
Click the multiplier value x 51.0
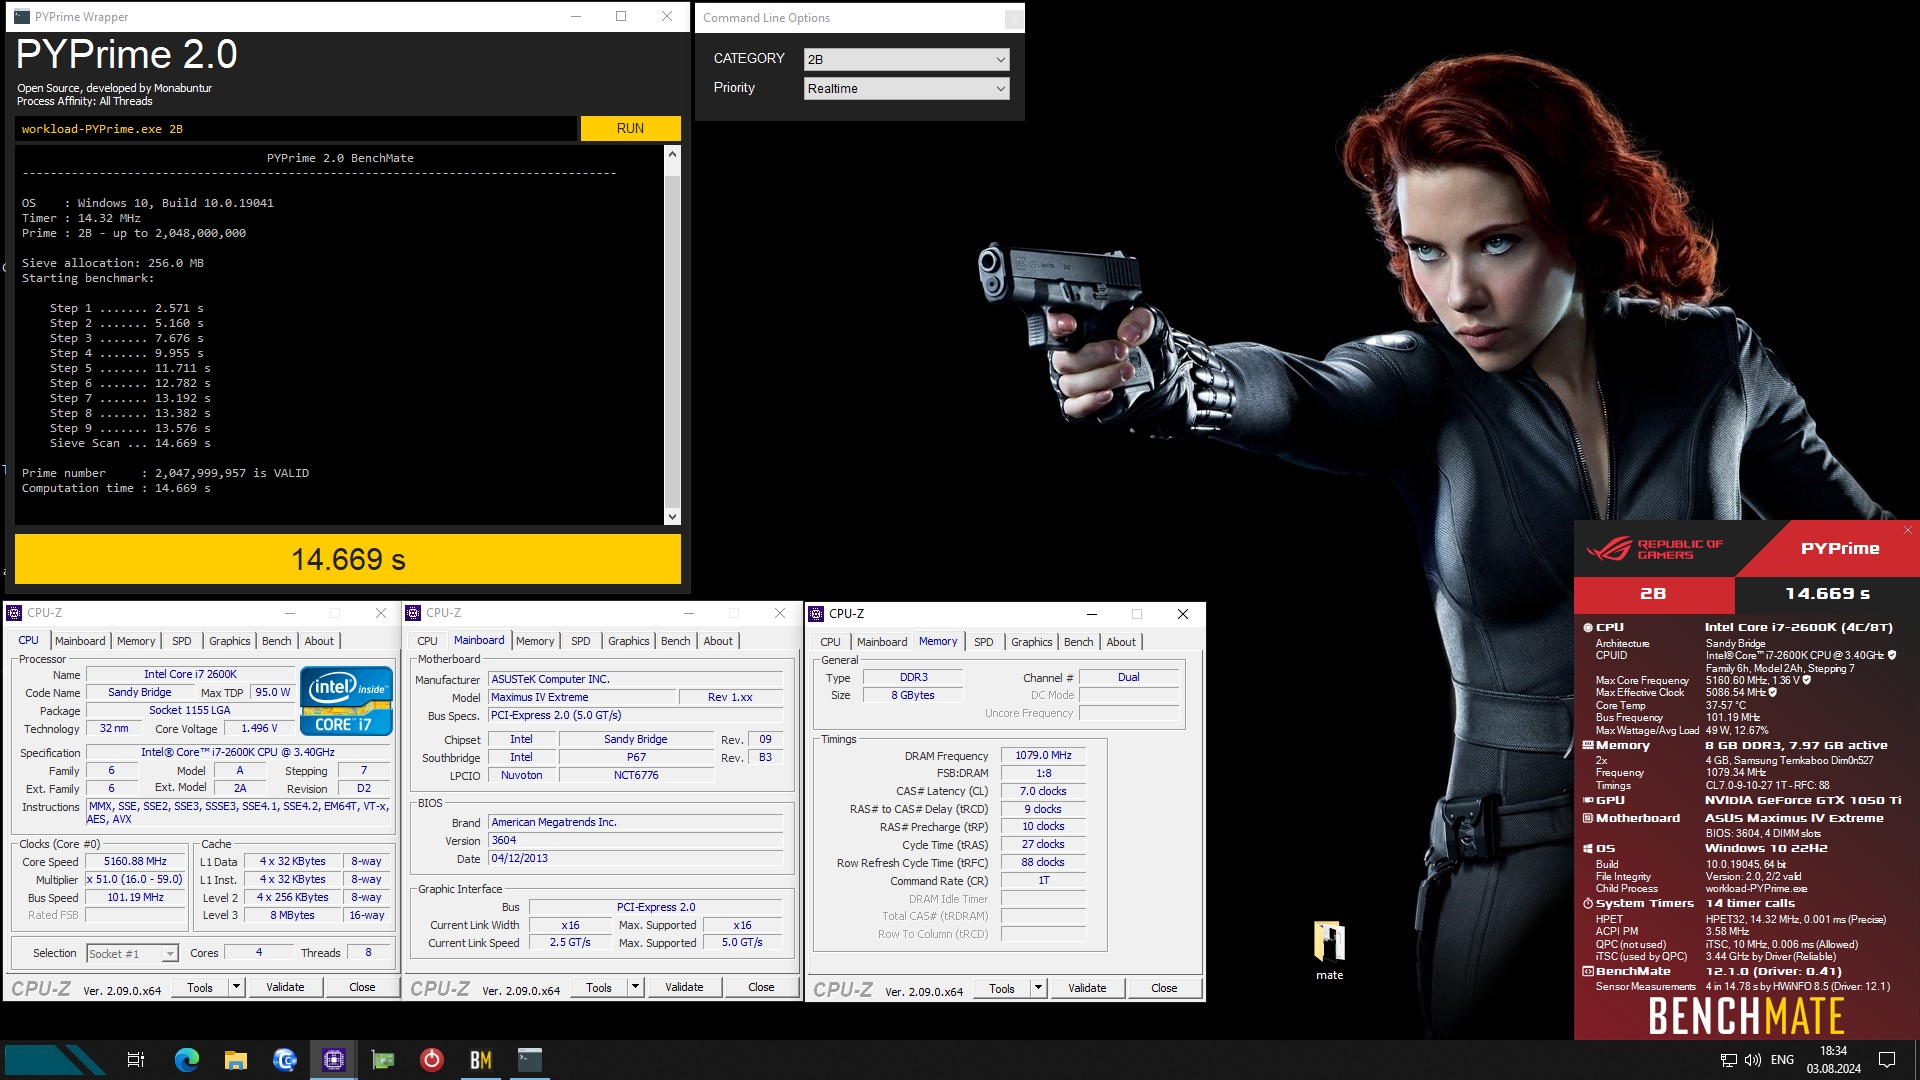click(135, 880)
